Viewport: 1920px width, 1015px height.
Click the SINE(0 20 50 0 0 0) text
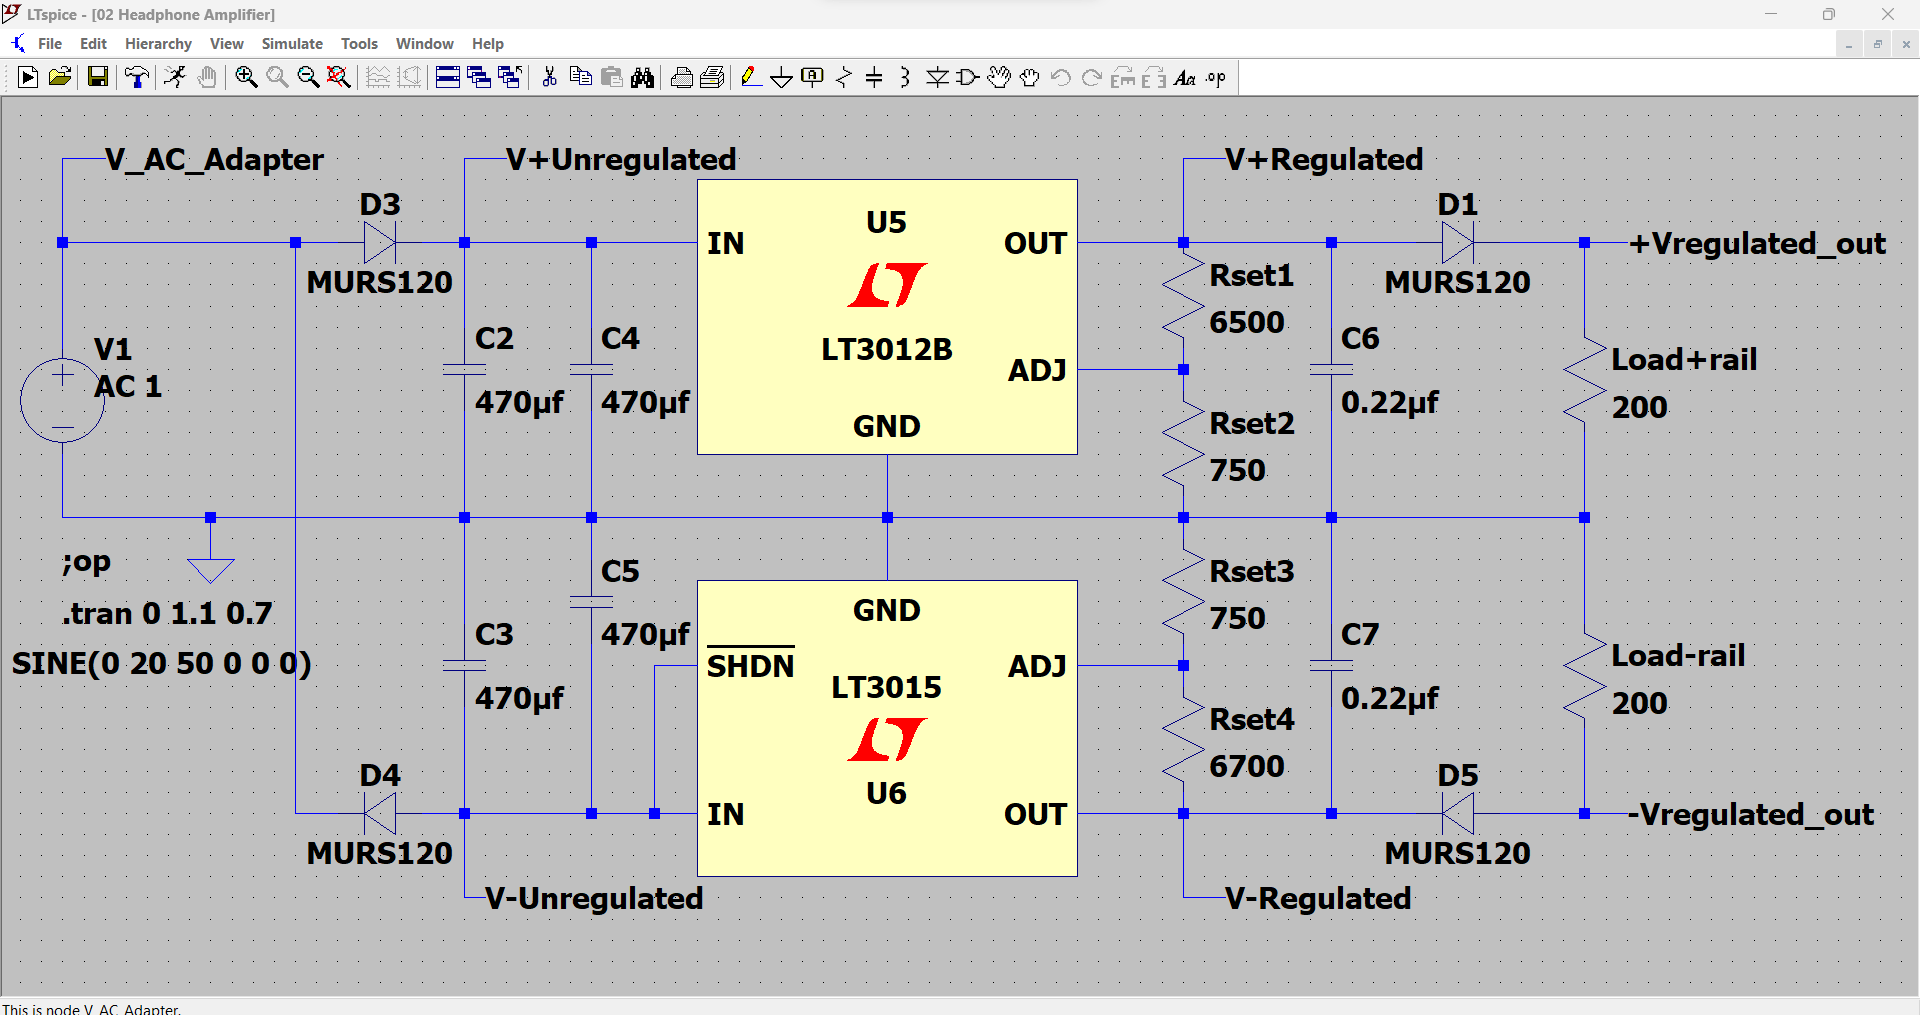coord(162,663)
